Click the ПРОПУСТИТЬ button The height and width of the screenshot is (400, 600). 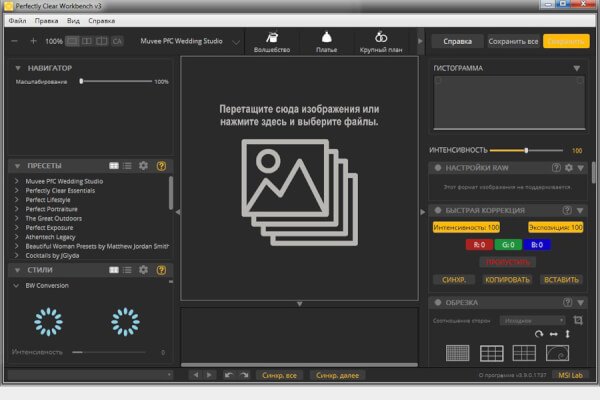[x=508, y=262]
